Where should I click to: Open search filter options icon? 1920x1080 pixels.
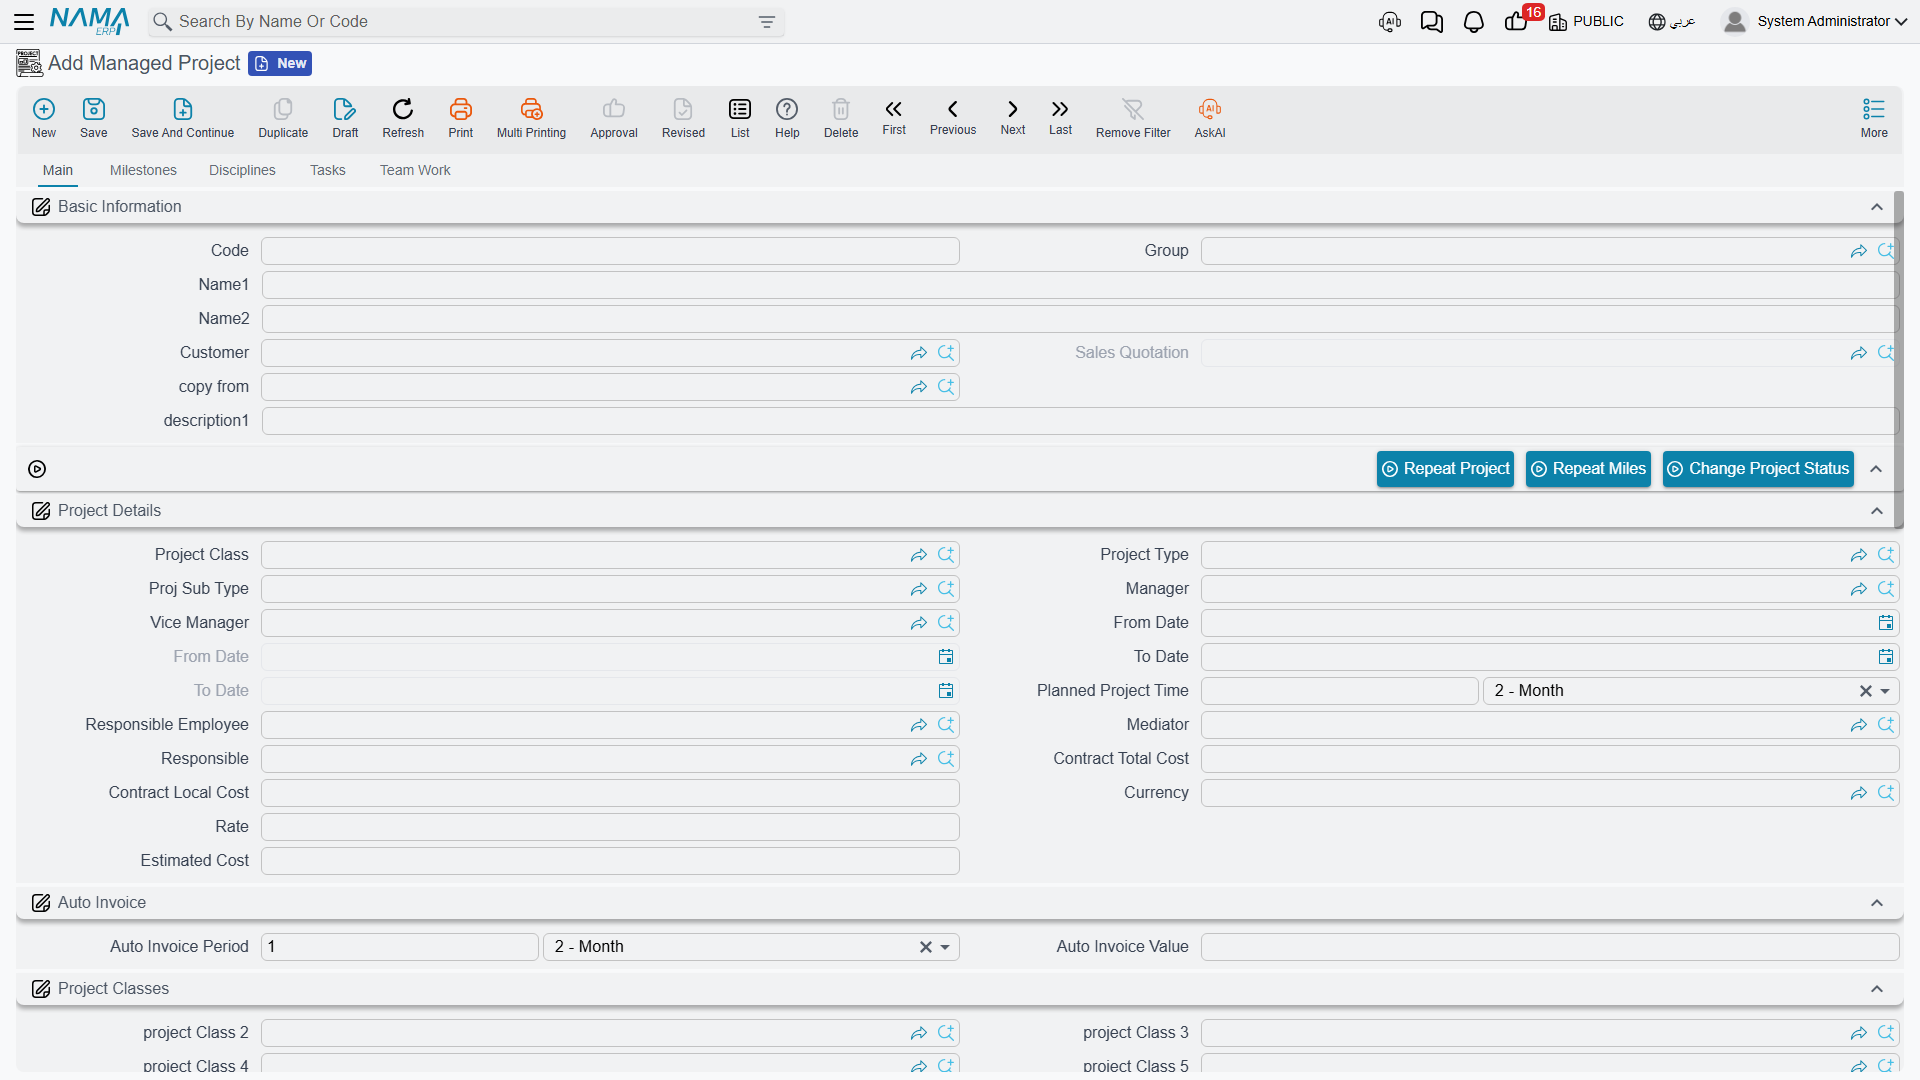[767, 22]
